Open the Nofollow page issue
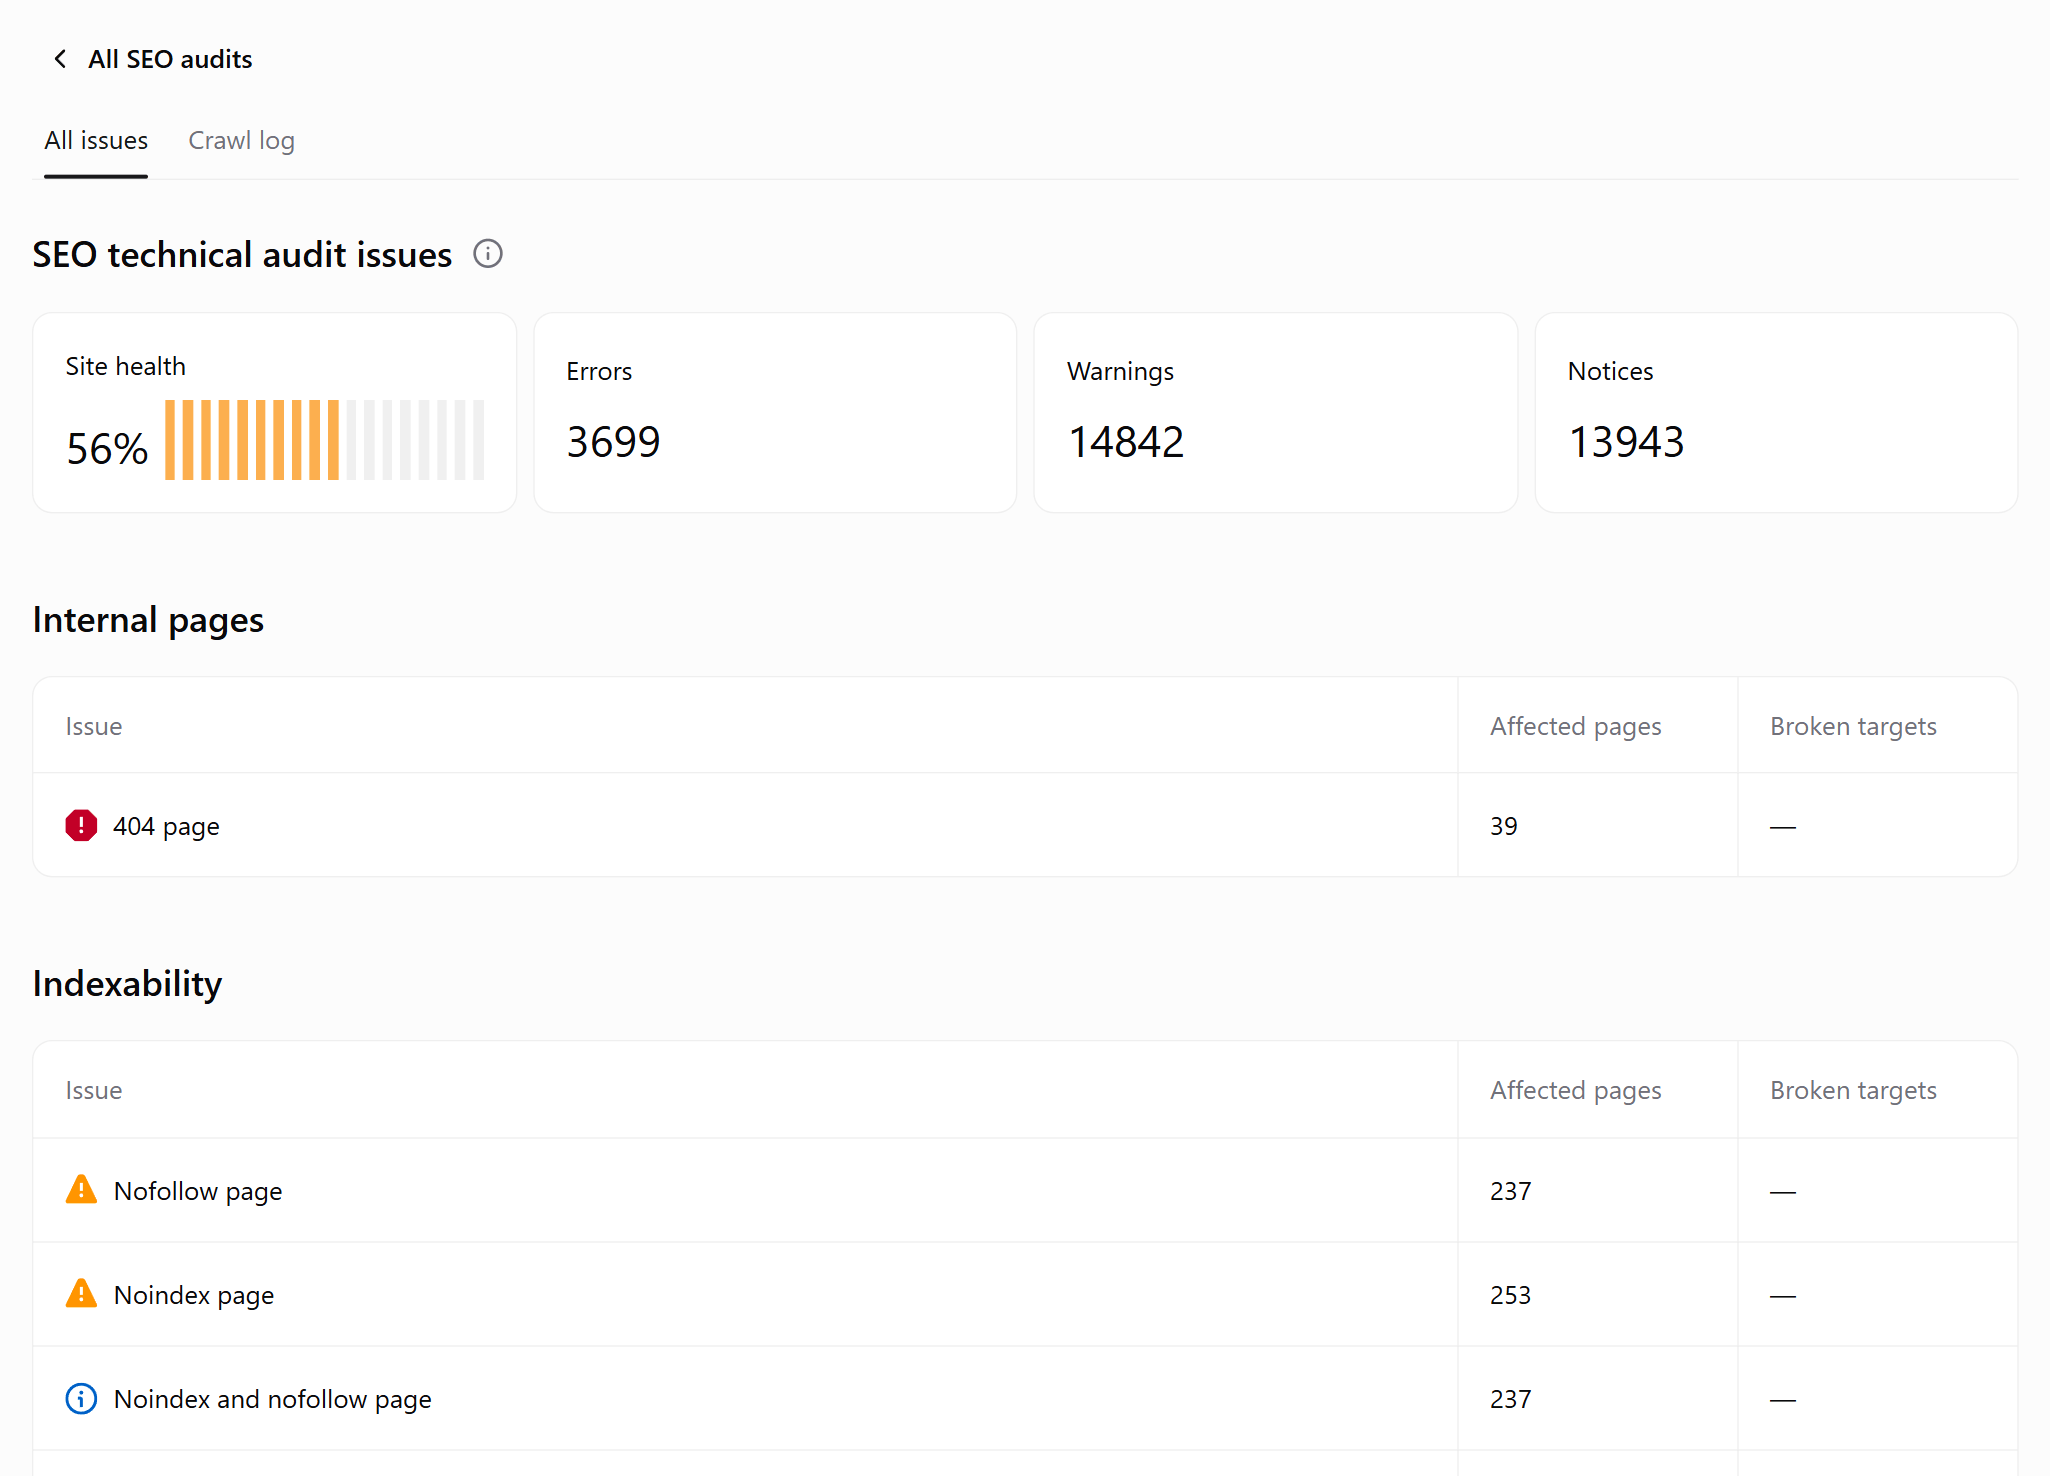Viewport: 2050px width, 1476px height. (198, 1191)
